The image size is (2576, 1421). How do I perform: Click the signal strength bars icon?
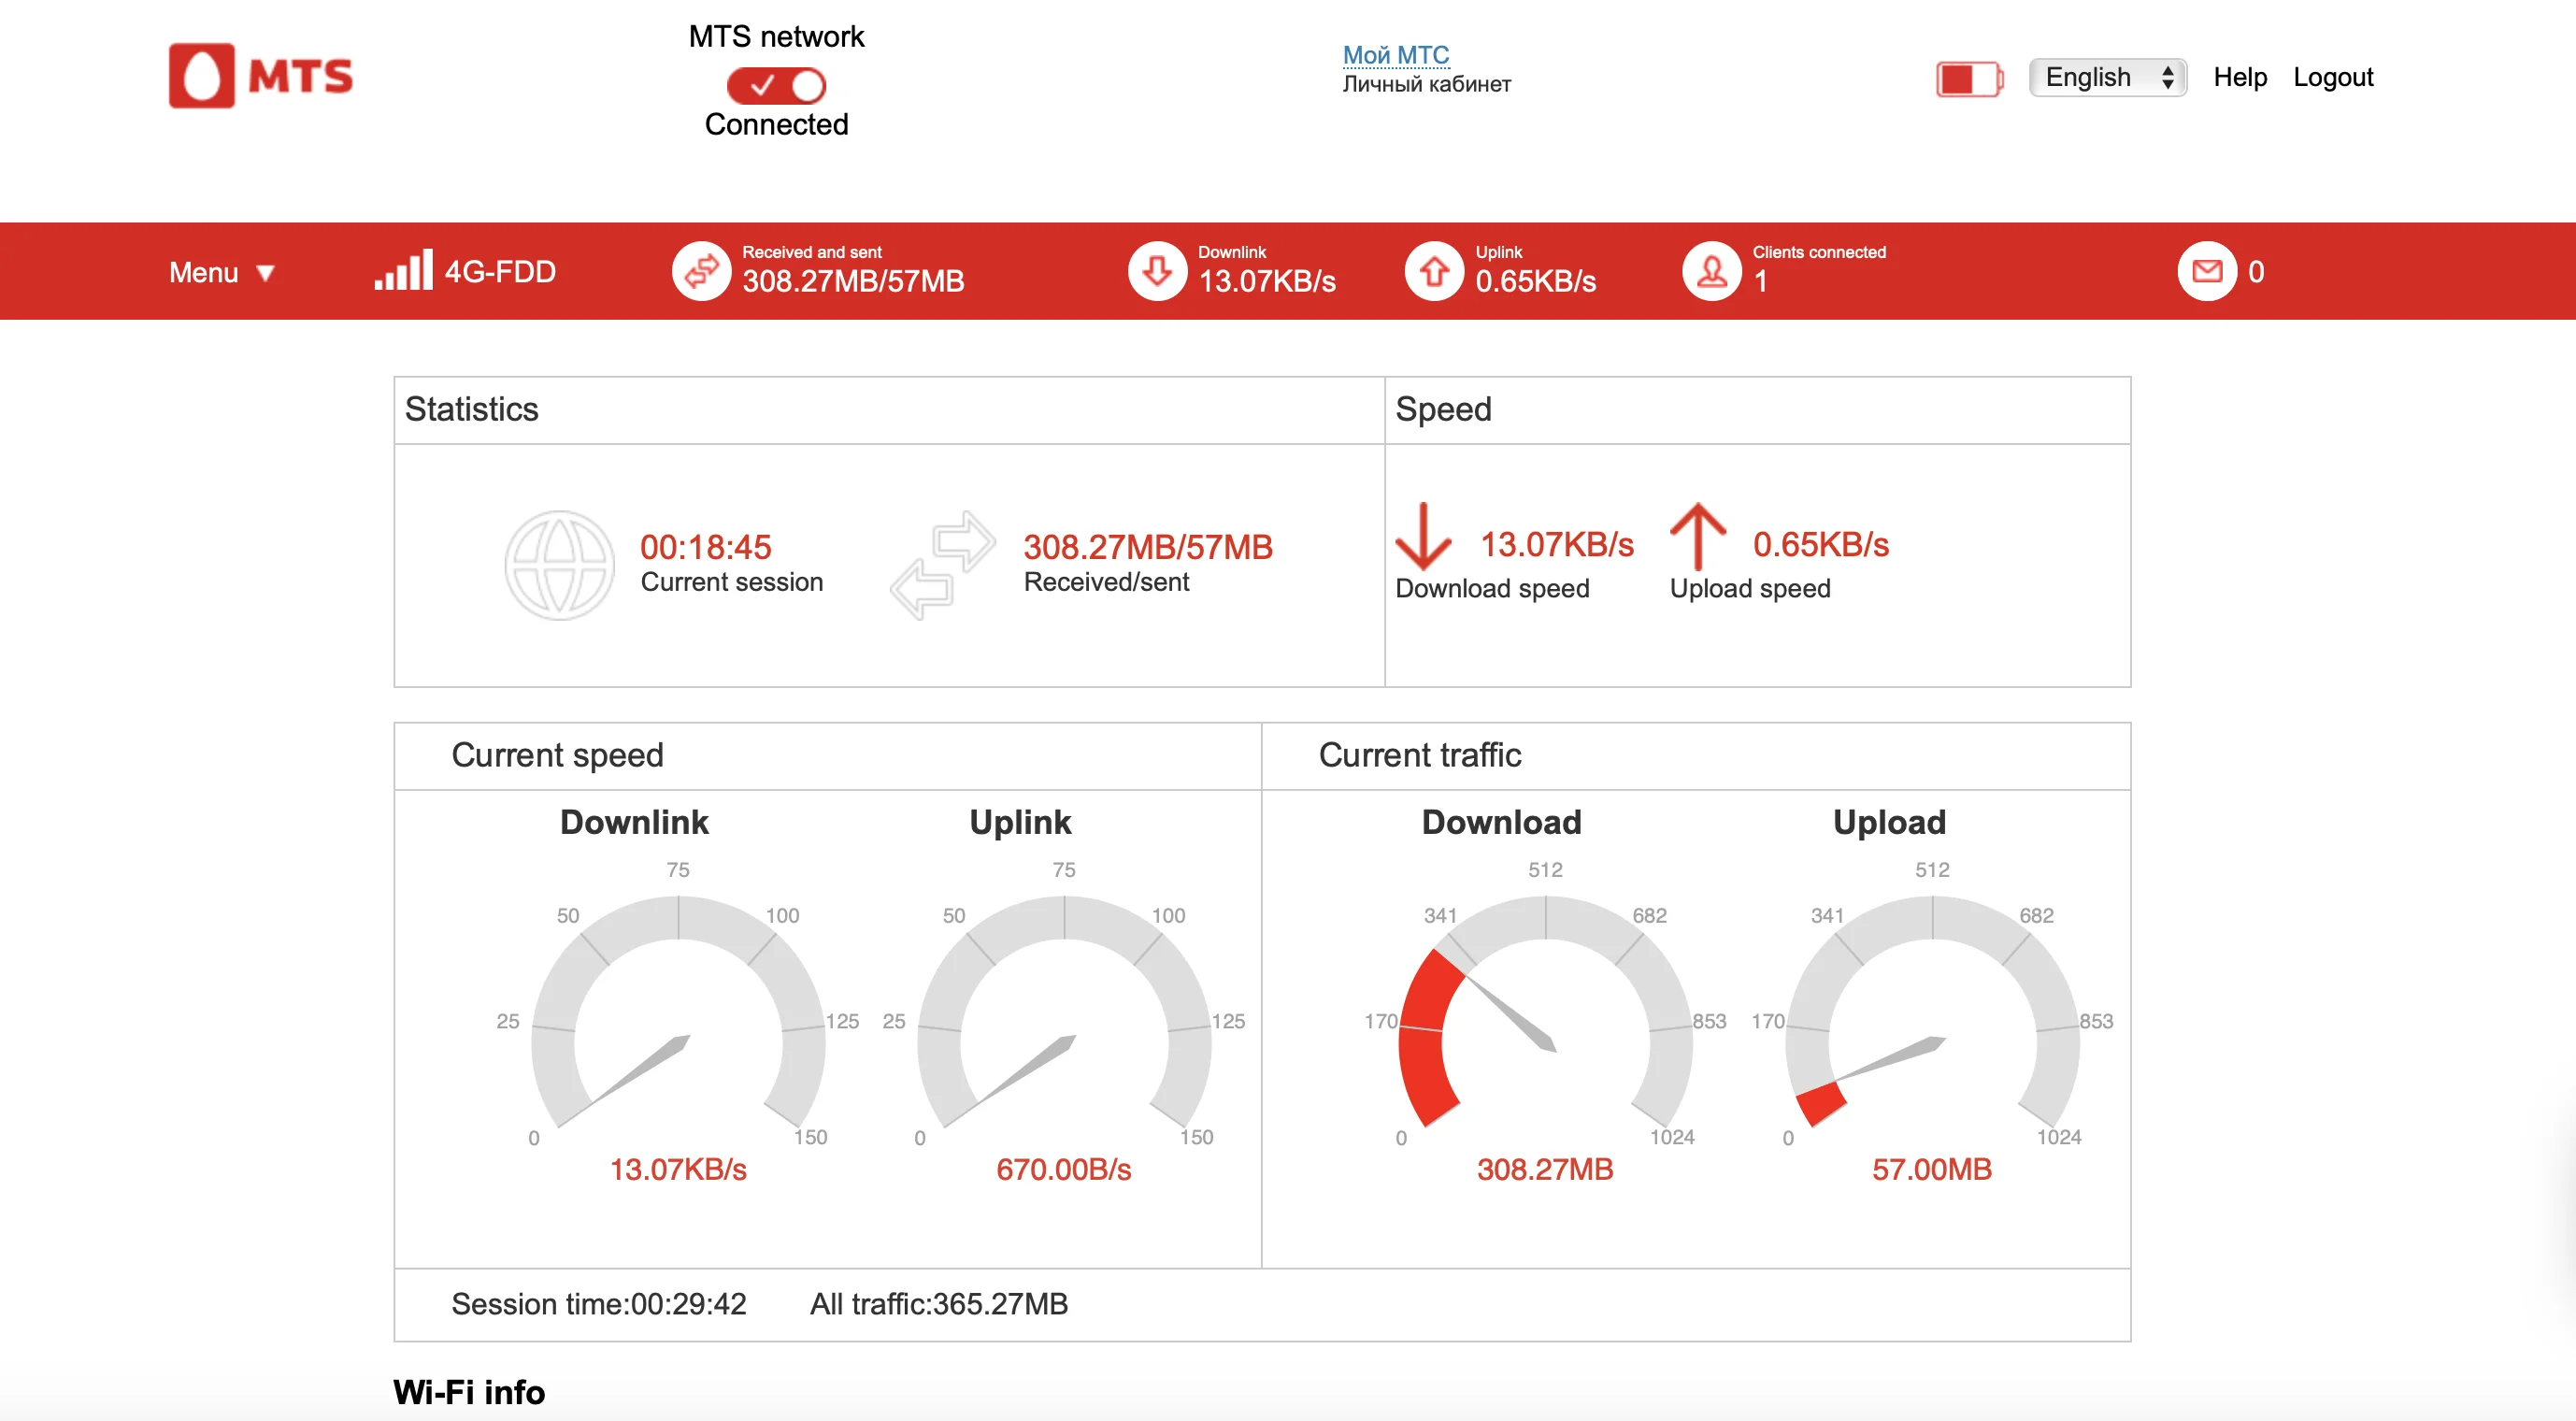click(x=403, y=271)
